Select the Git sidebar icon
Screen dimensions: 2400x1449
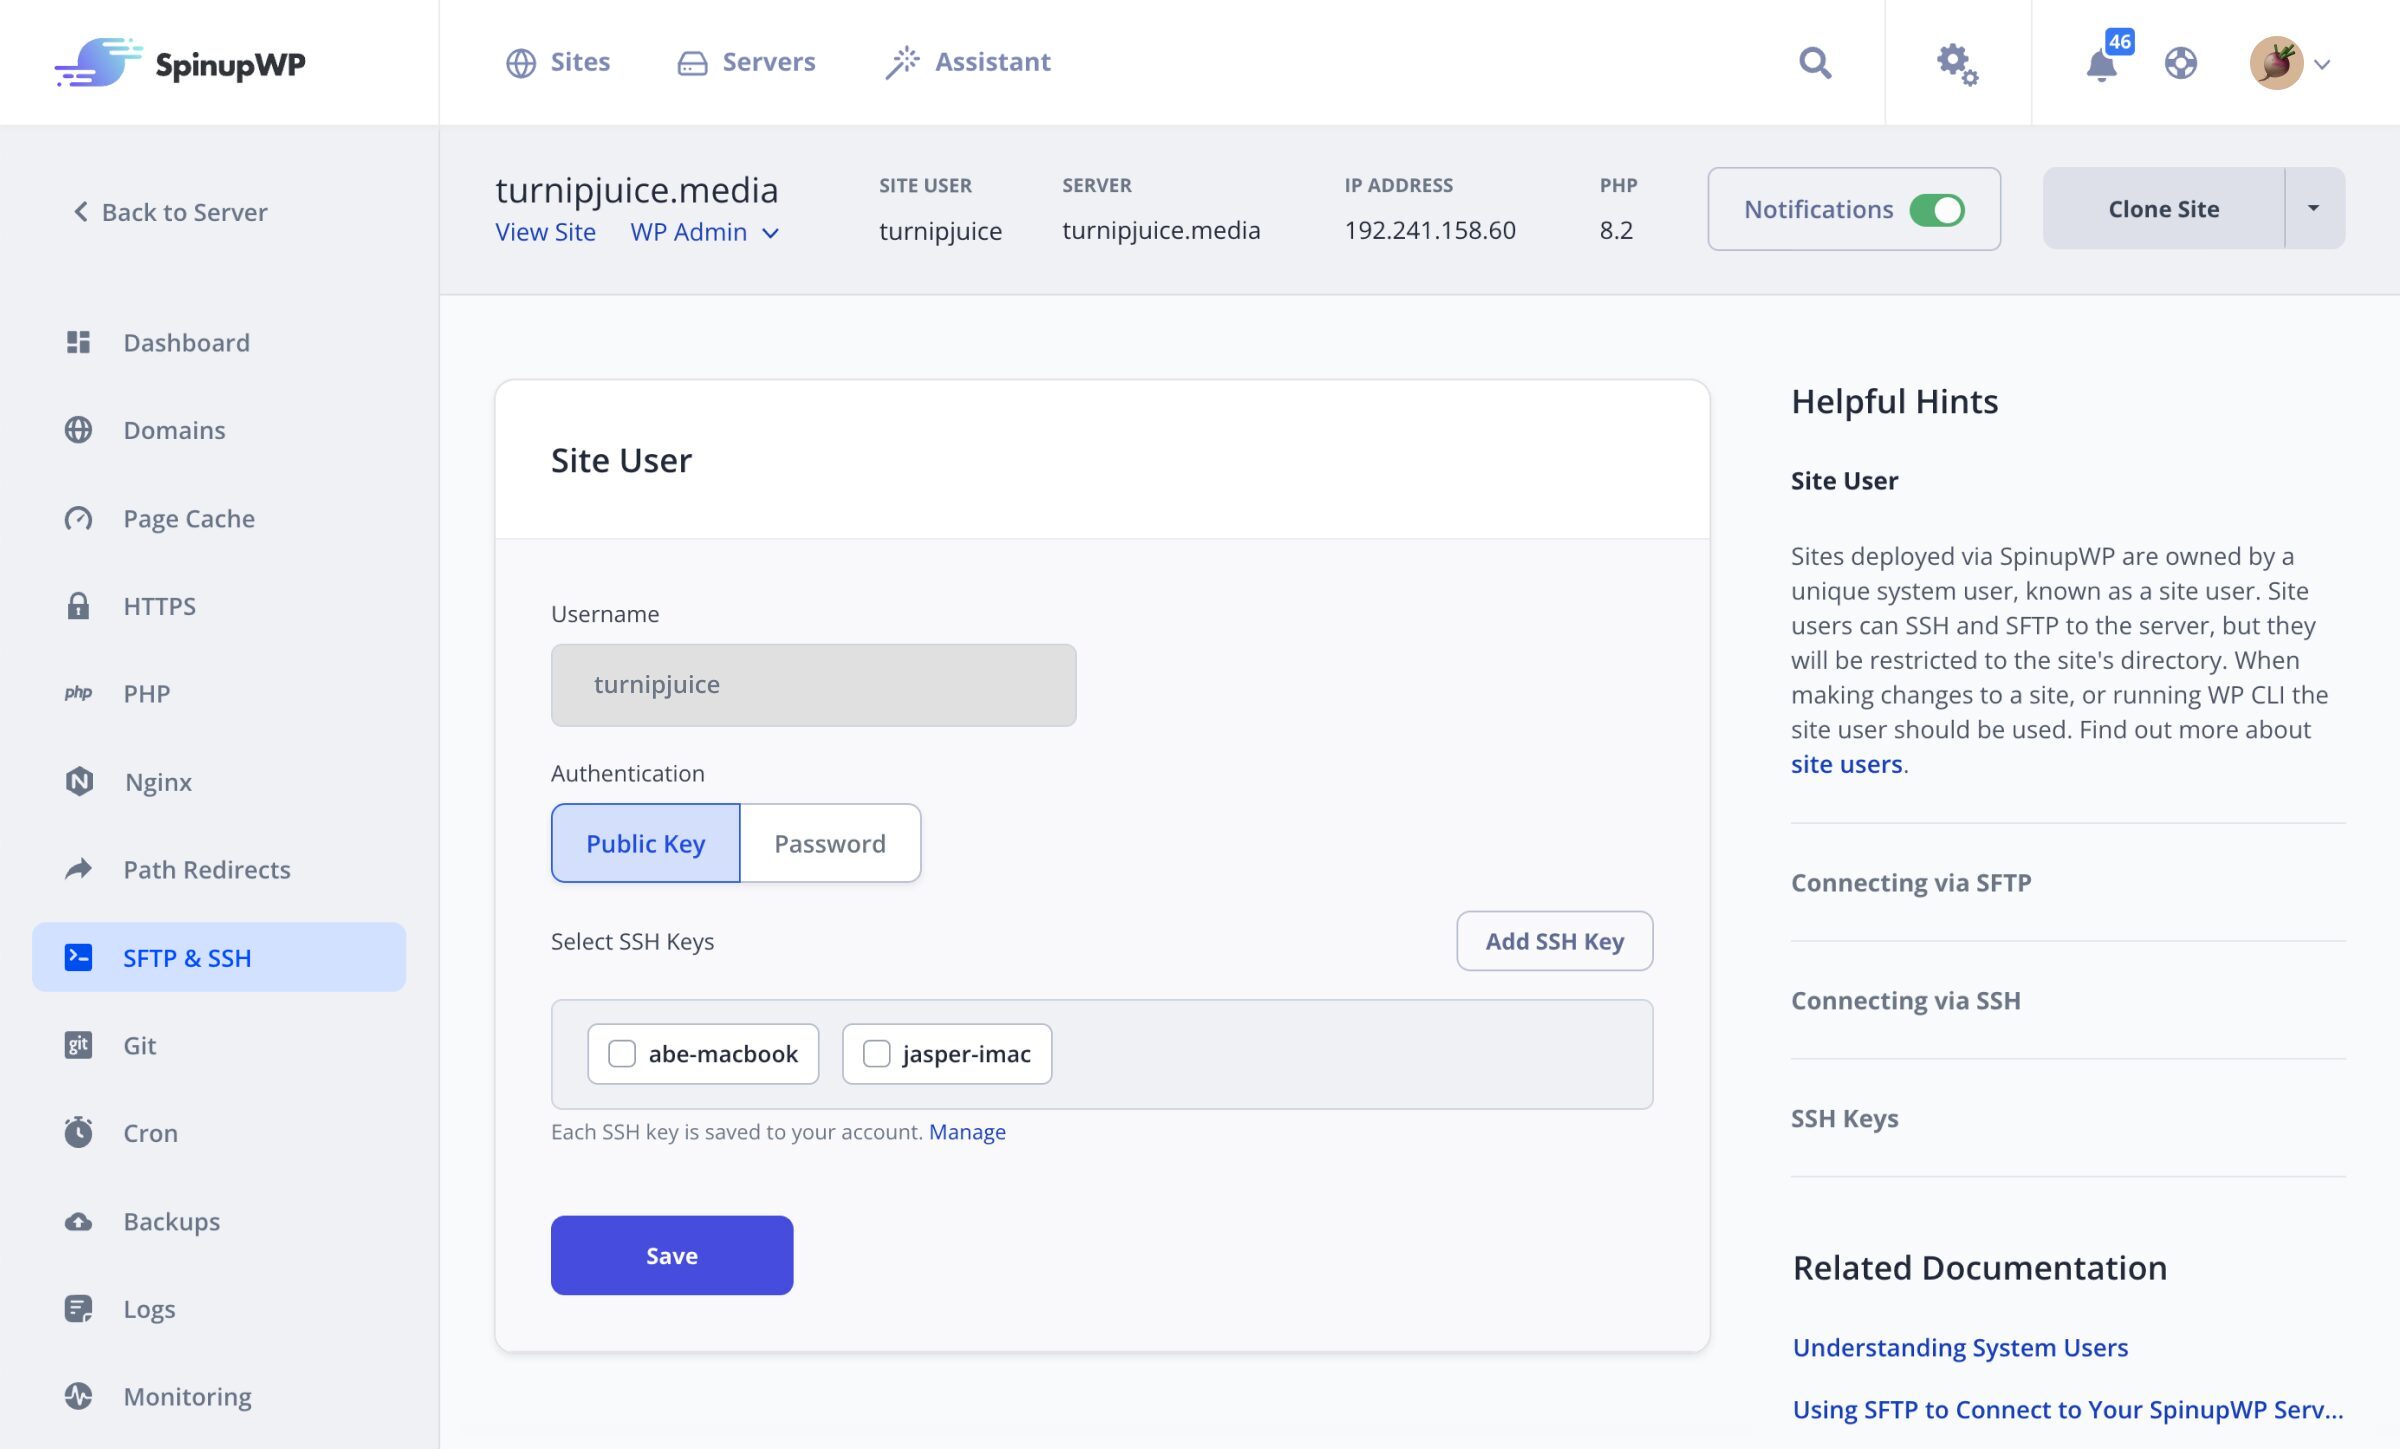pos(79,1045)
